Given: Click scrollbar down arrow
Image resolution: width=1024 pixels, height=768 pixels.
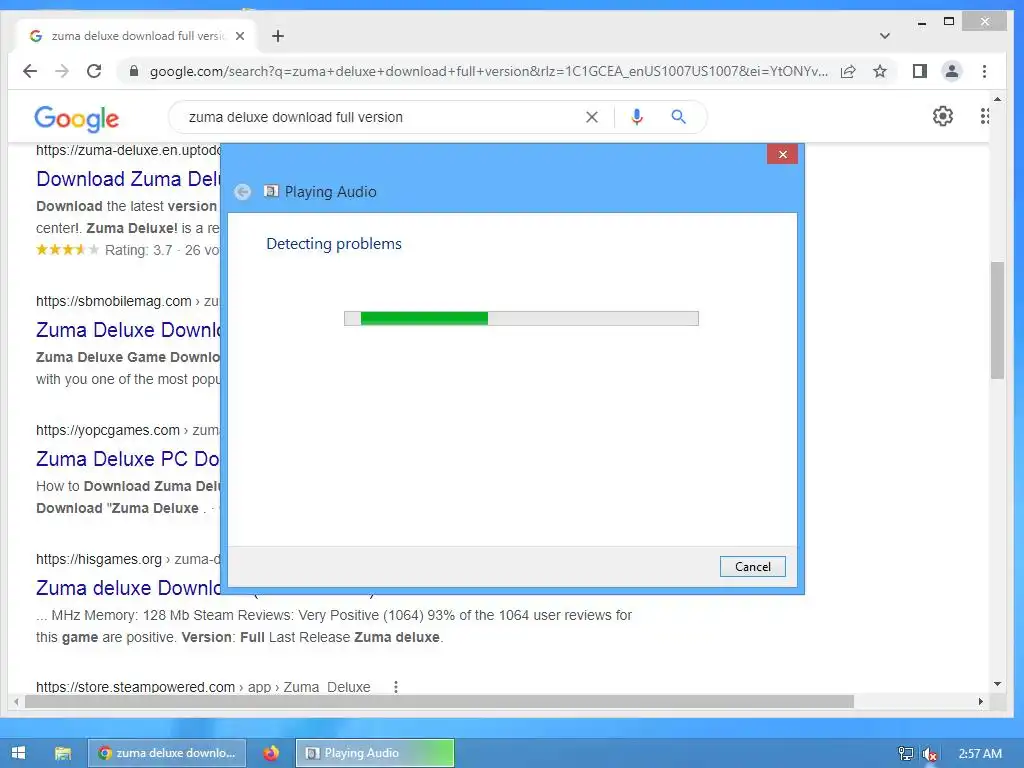Looking at the screenshot, I should (997, 684).
